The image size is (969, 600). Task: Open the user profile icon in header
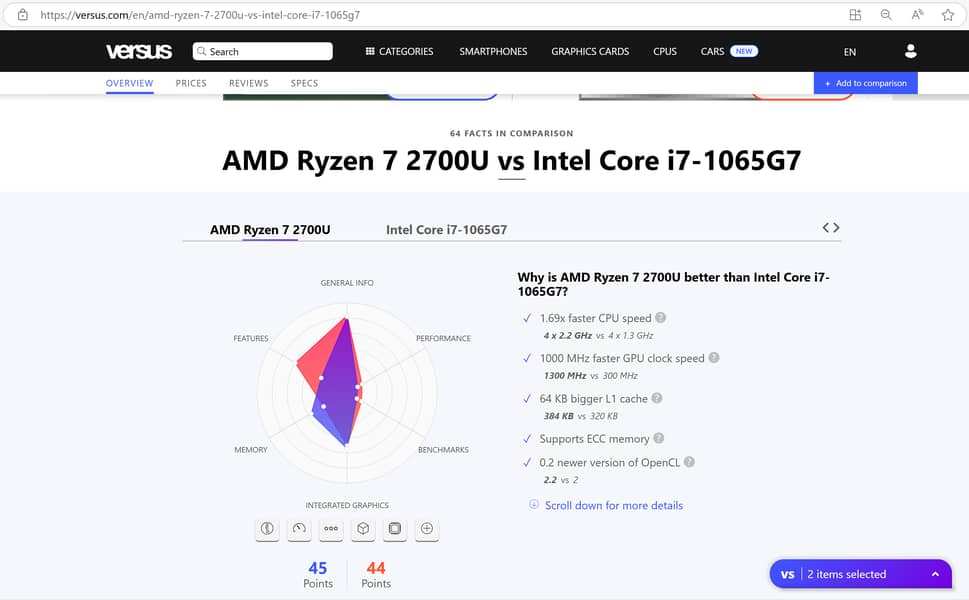click(x=910, y=51)
